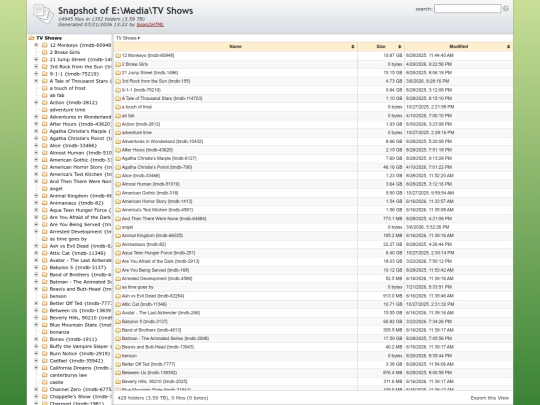Open the Snap2HTML link
Image resolution: width=540 pixels, height=405 pixels.
click(x=150, y=24)
